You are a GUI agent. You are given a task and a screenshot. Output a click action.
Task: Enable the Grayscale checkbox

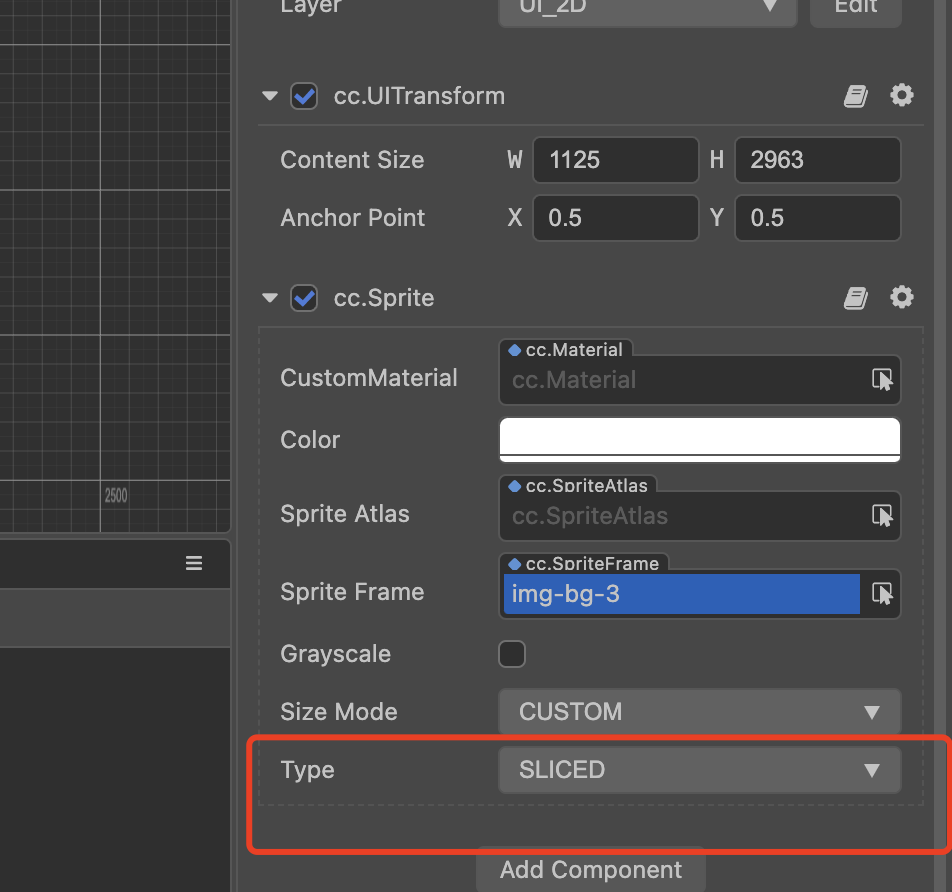512,654
